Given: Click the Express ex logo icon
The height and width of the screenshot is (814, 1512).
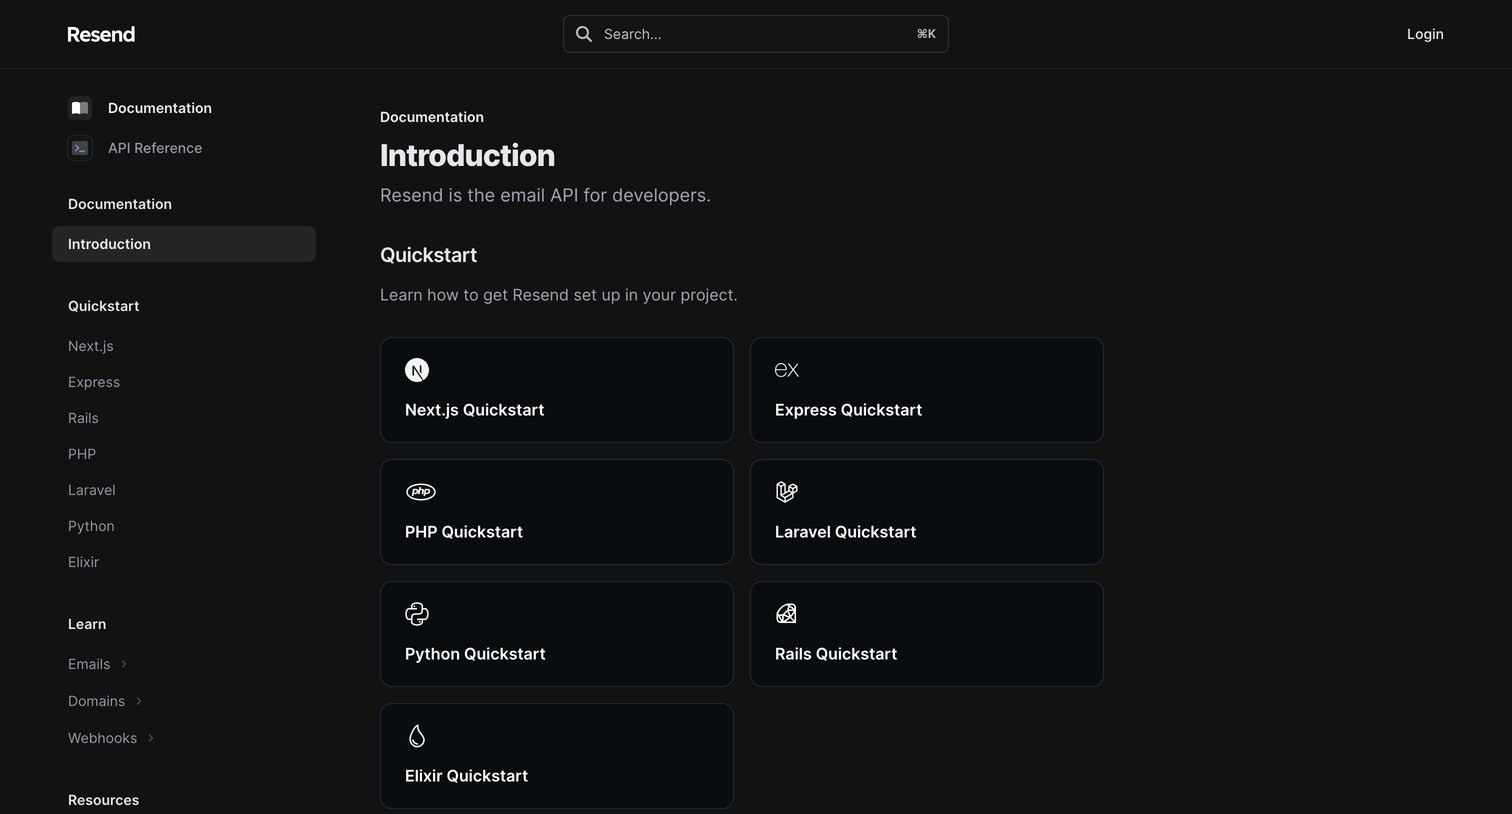Looking at the screenshot, I should (787, 370).
